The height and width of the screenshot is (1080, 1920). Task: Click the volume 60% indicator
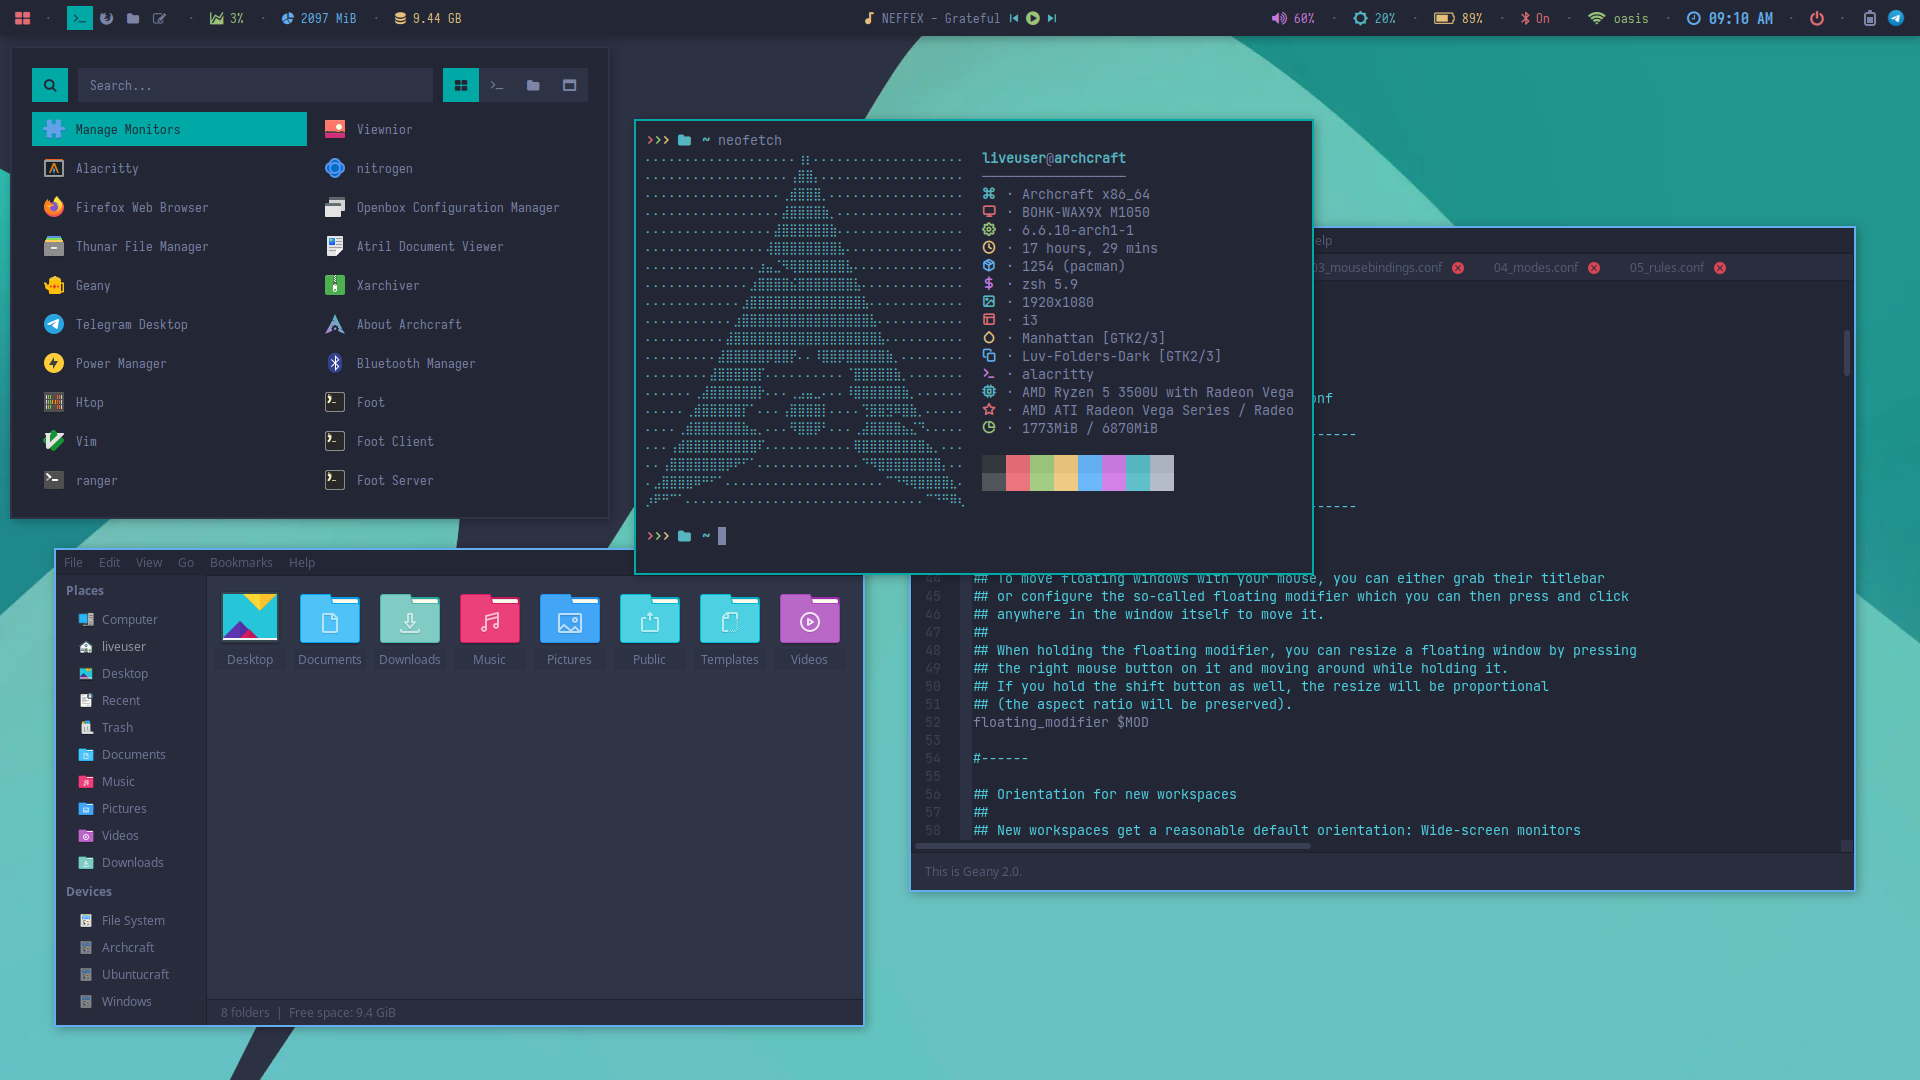[x=1293, y=18]
